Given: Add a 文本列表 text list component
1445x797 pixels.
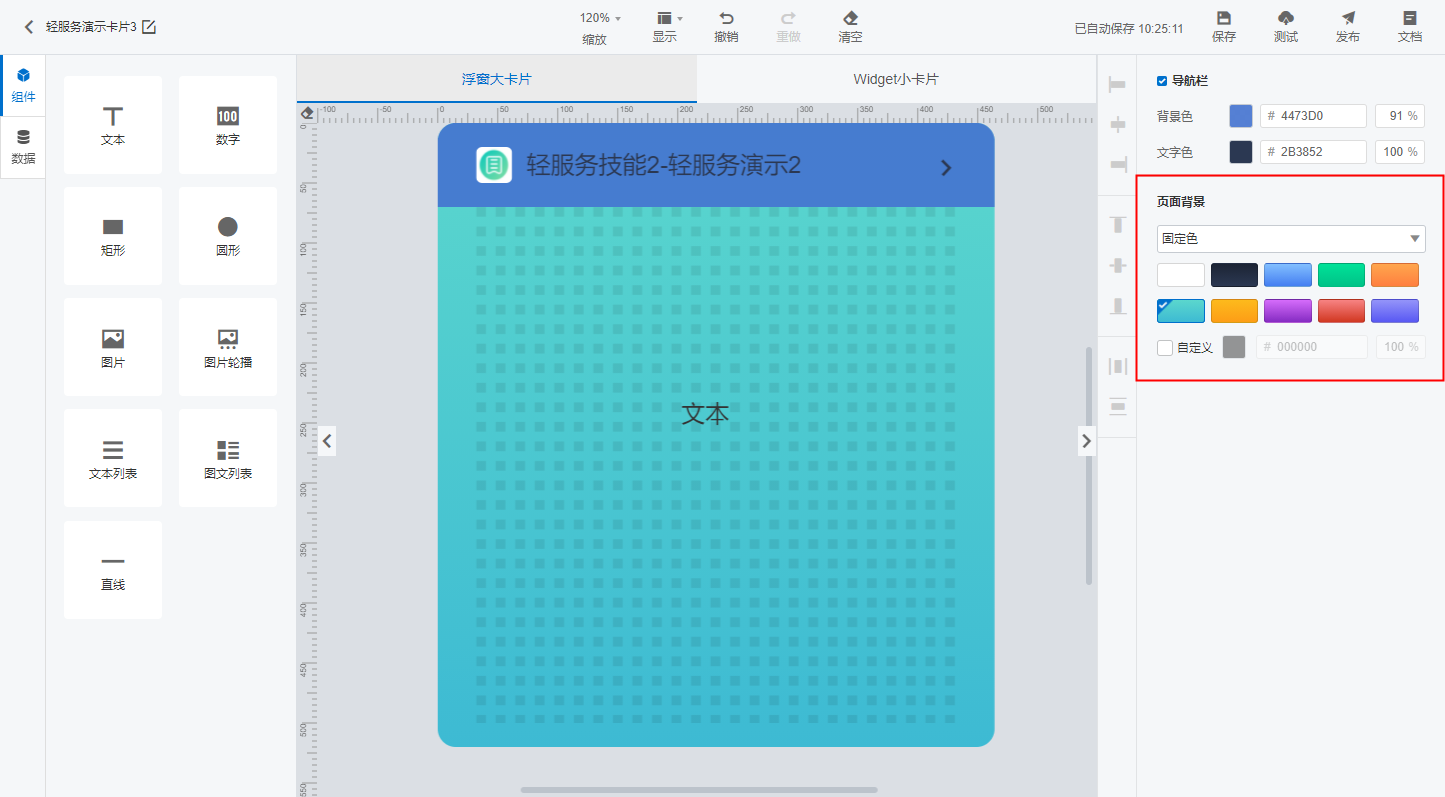Looking at the screenshot, I should click(113, 459).
